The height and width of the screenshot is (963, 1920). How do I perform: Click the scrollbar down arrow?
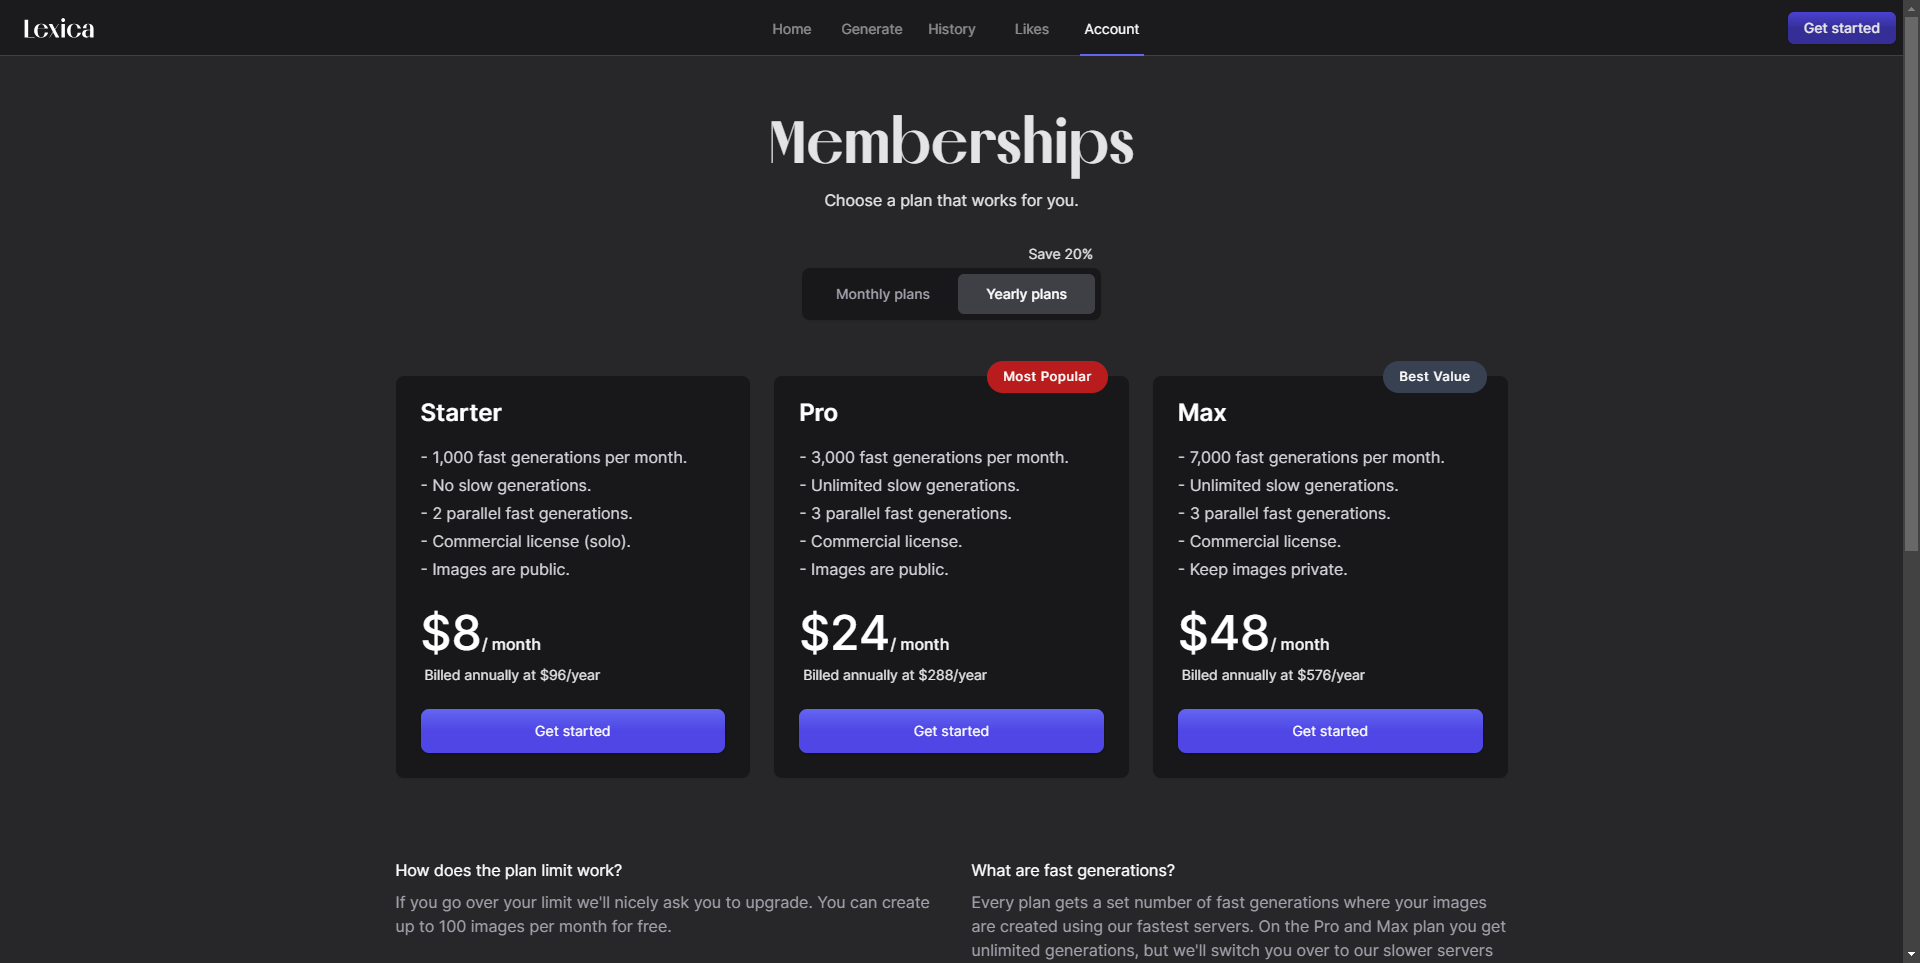click(1911, 954)
